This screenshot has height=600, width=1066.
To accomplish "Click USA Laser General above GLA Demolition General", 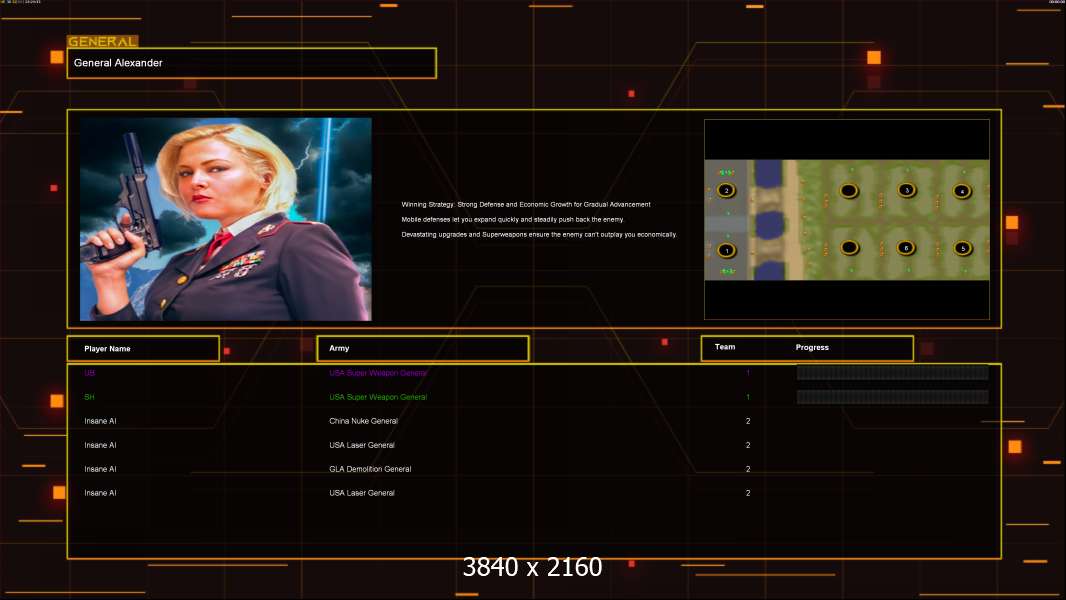I will coord(362,445).
